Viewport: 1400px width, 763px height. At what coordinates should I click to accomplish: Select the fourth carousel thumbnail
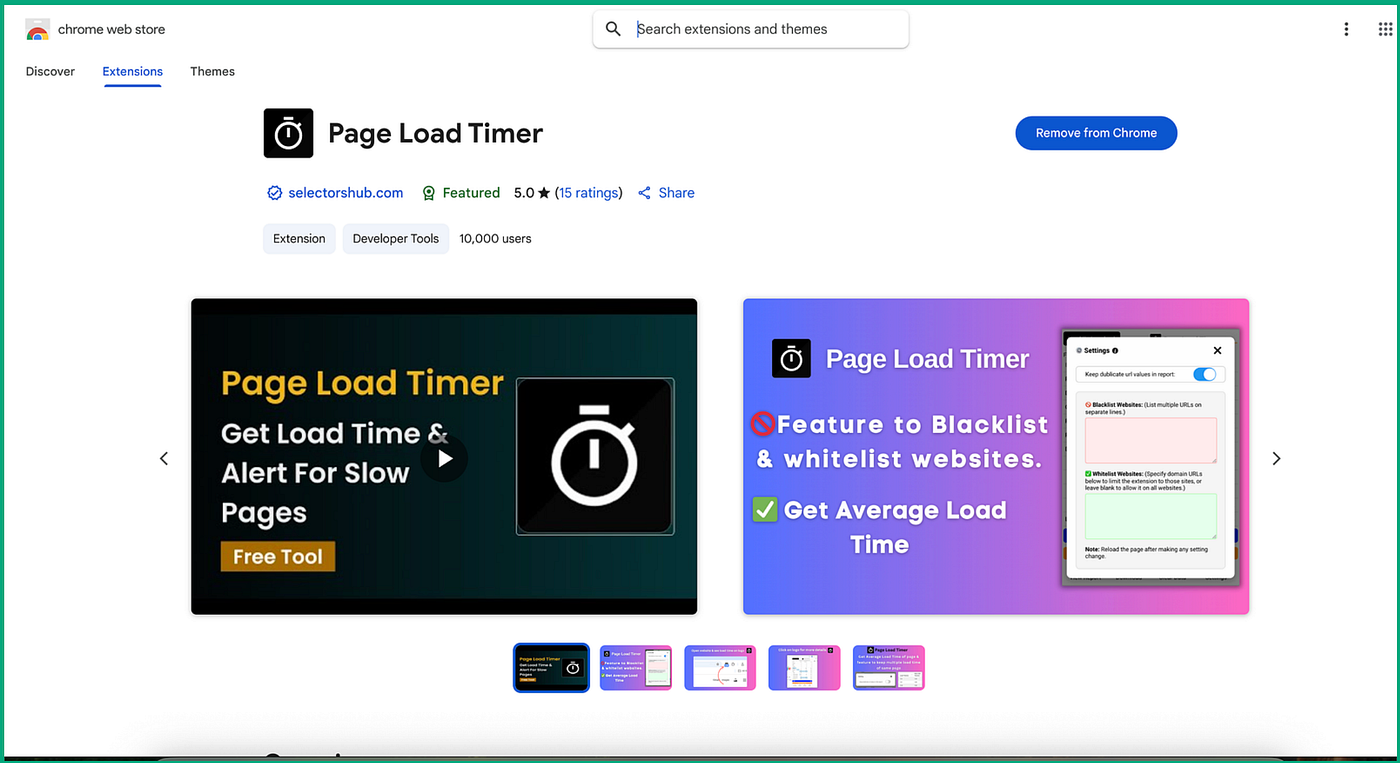(x=805, y=667)
